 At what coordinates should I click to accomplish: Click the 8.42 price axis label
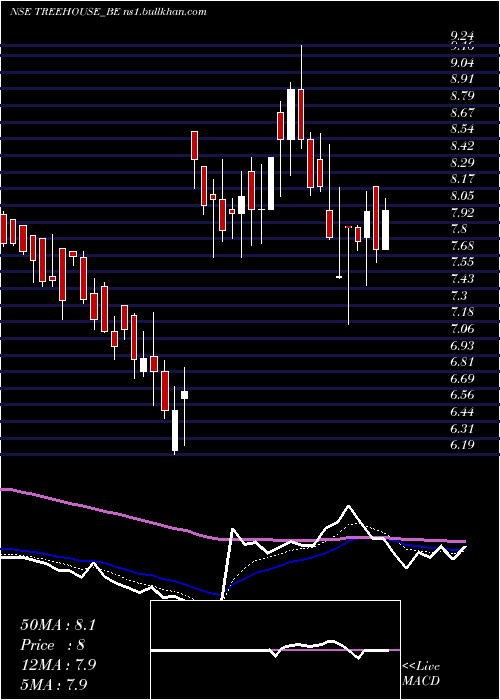pyautogui.click(x=462, y=146)
